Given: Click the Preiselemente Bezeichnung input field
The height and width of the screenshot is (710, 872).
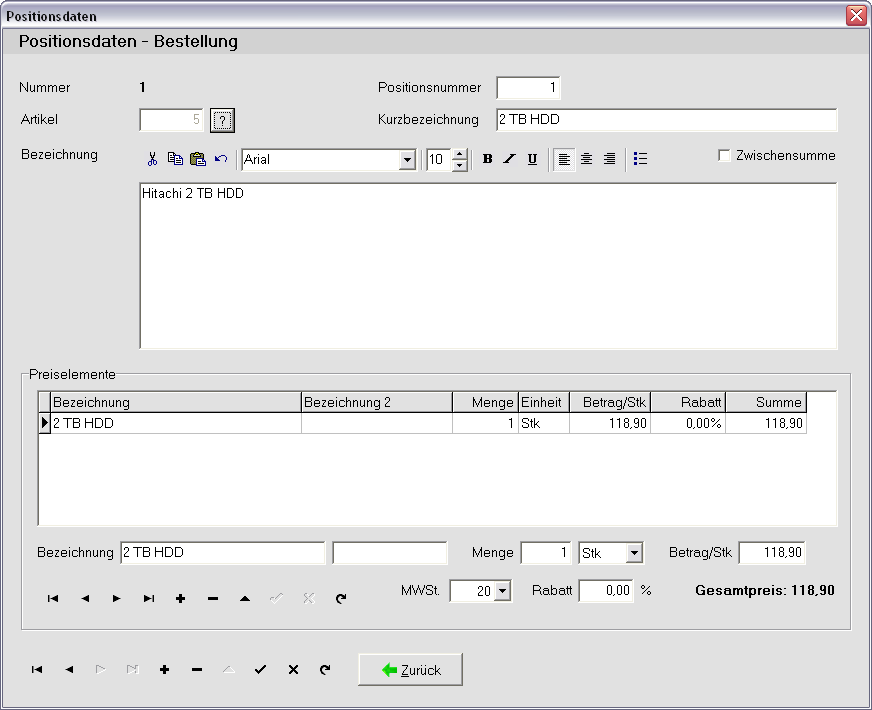Looking at the screenshot, I should point(222,553).
